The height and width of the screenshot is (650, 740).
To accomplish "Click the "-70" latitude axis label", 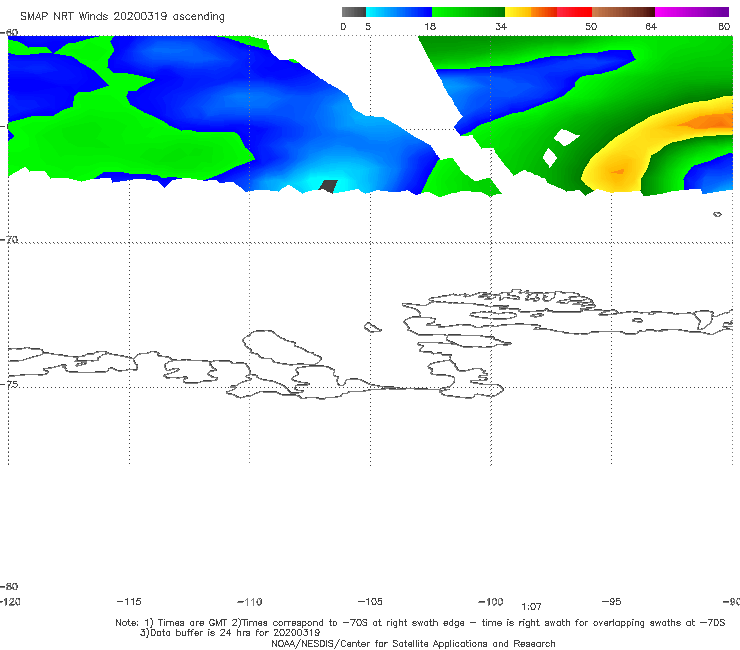I will tap(9, 239).
